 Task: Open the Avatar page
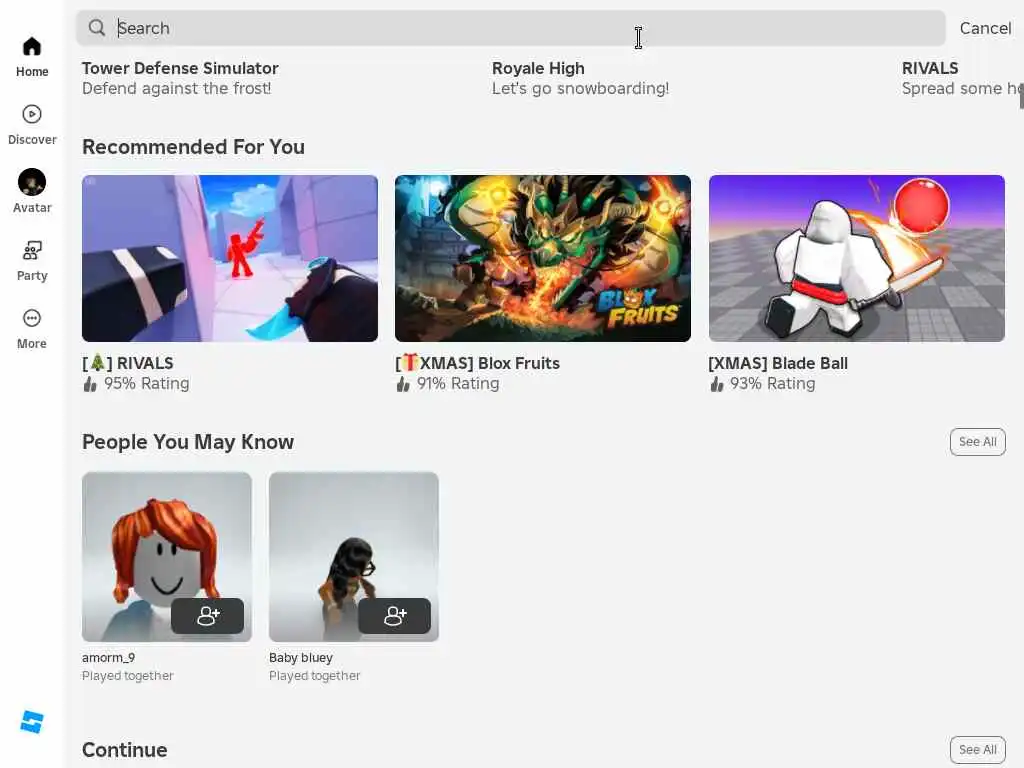pyautogui.click(x=31, y=191)
